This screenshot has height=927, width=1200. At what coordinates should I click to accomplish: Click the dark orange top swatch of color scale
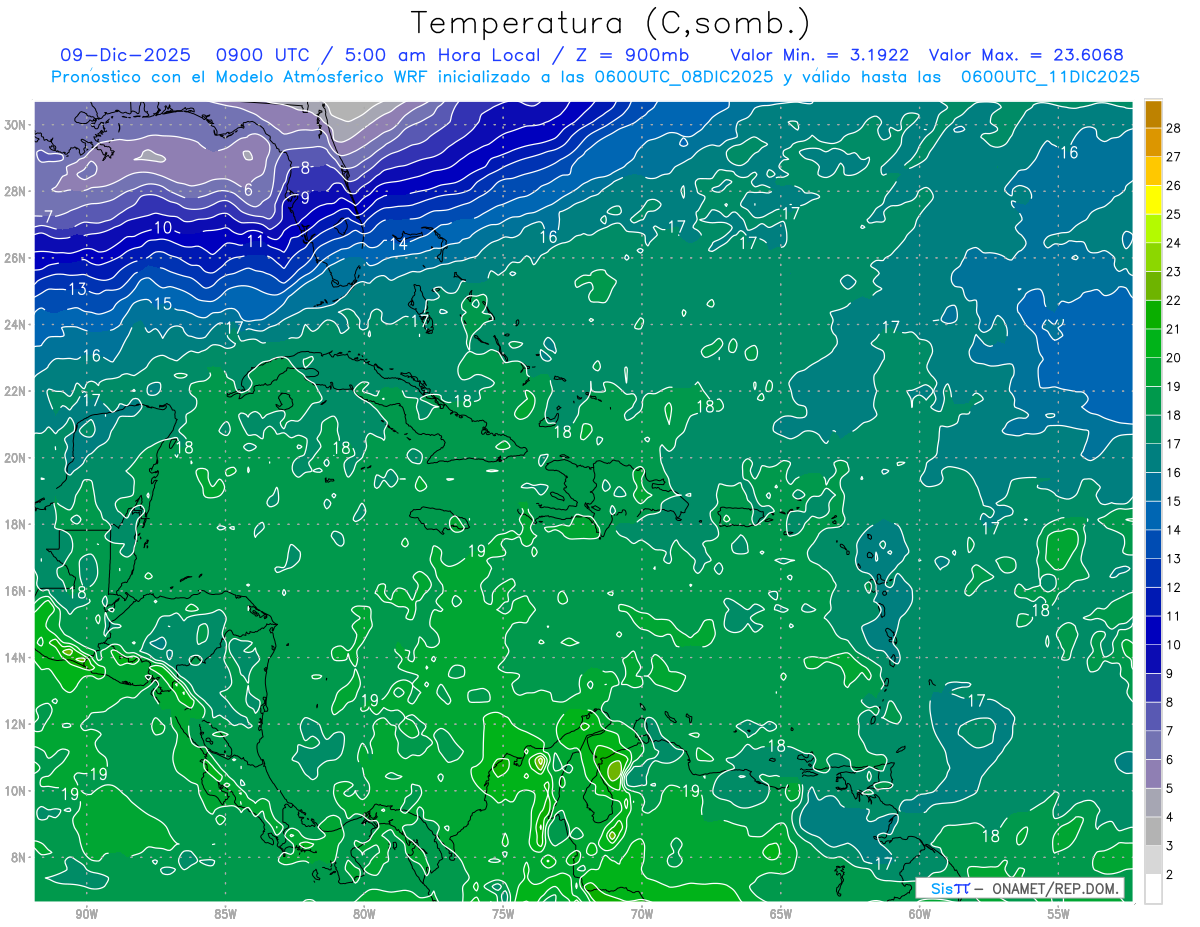pos(1153,115)
